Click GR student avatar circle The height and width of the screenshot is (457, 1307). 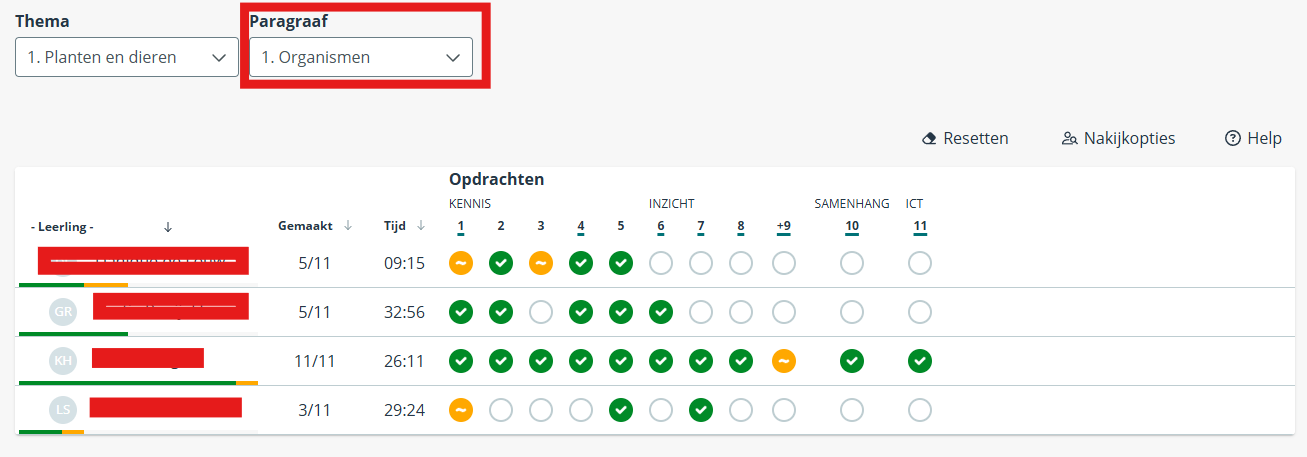tap(64, 312)
